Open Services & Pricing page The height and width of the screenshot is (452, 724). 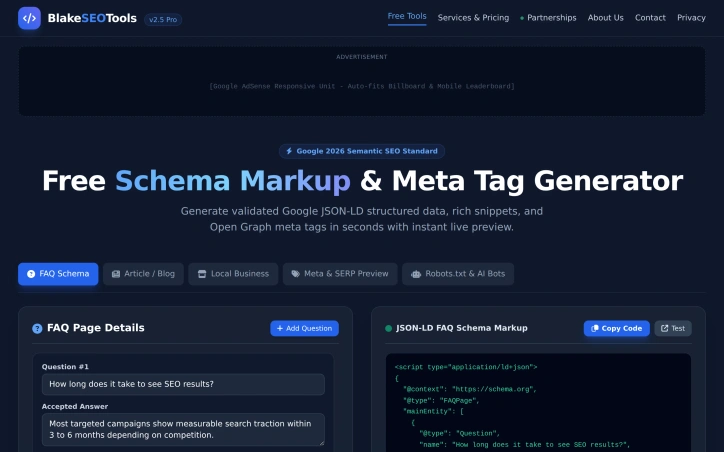tap(473, 18)
